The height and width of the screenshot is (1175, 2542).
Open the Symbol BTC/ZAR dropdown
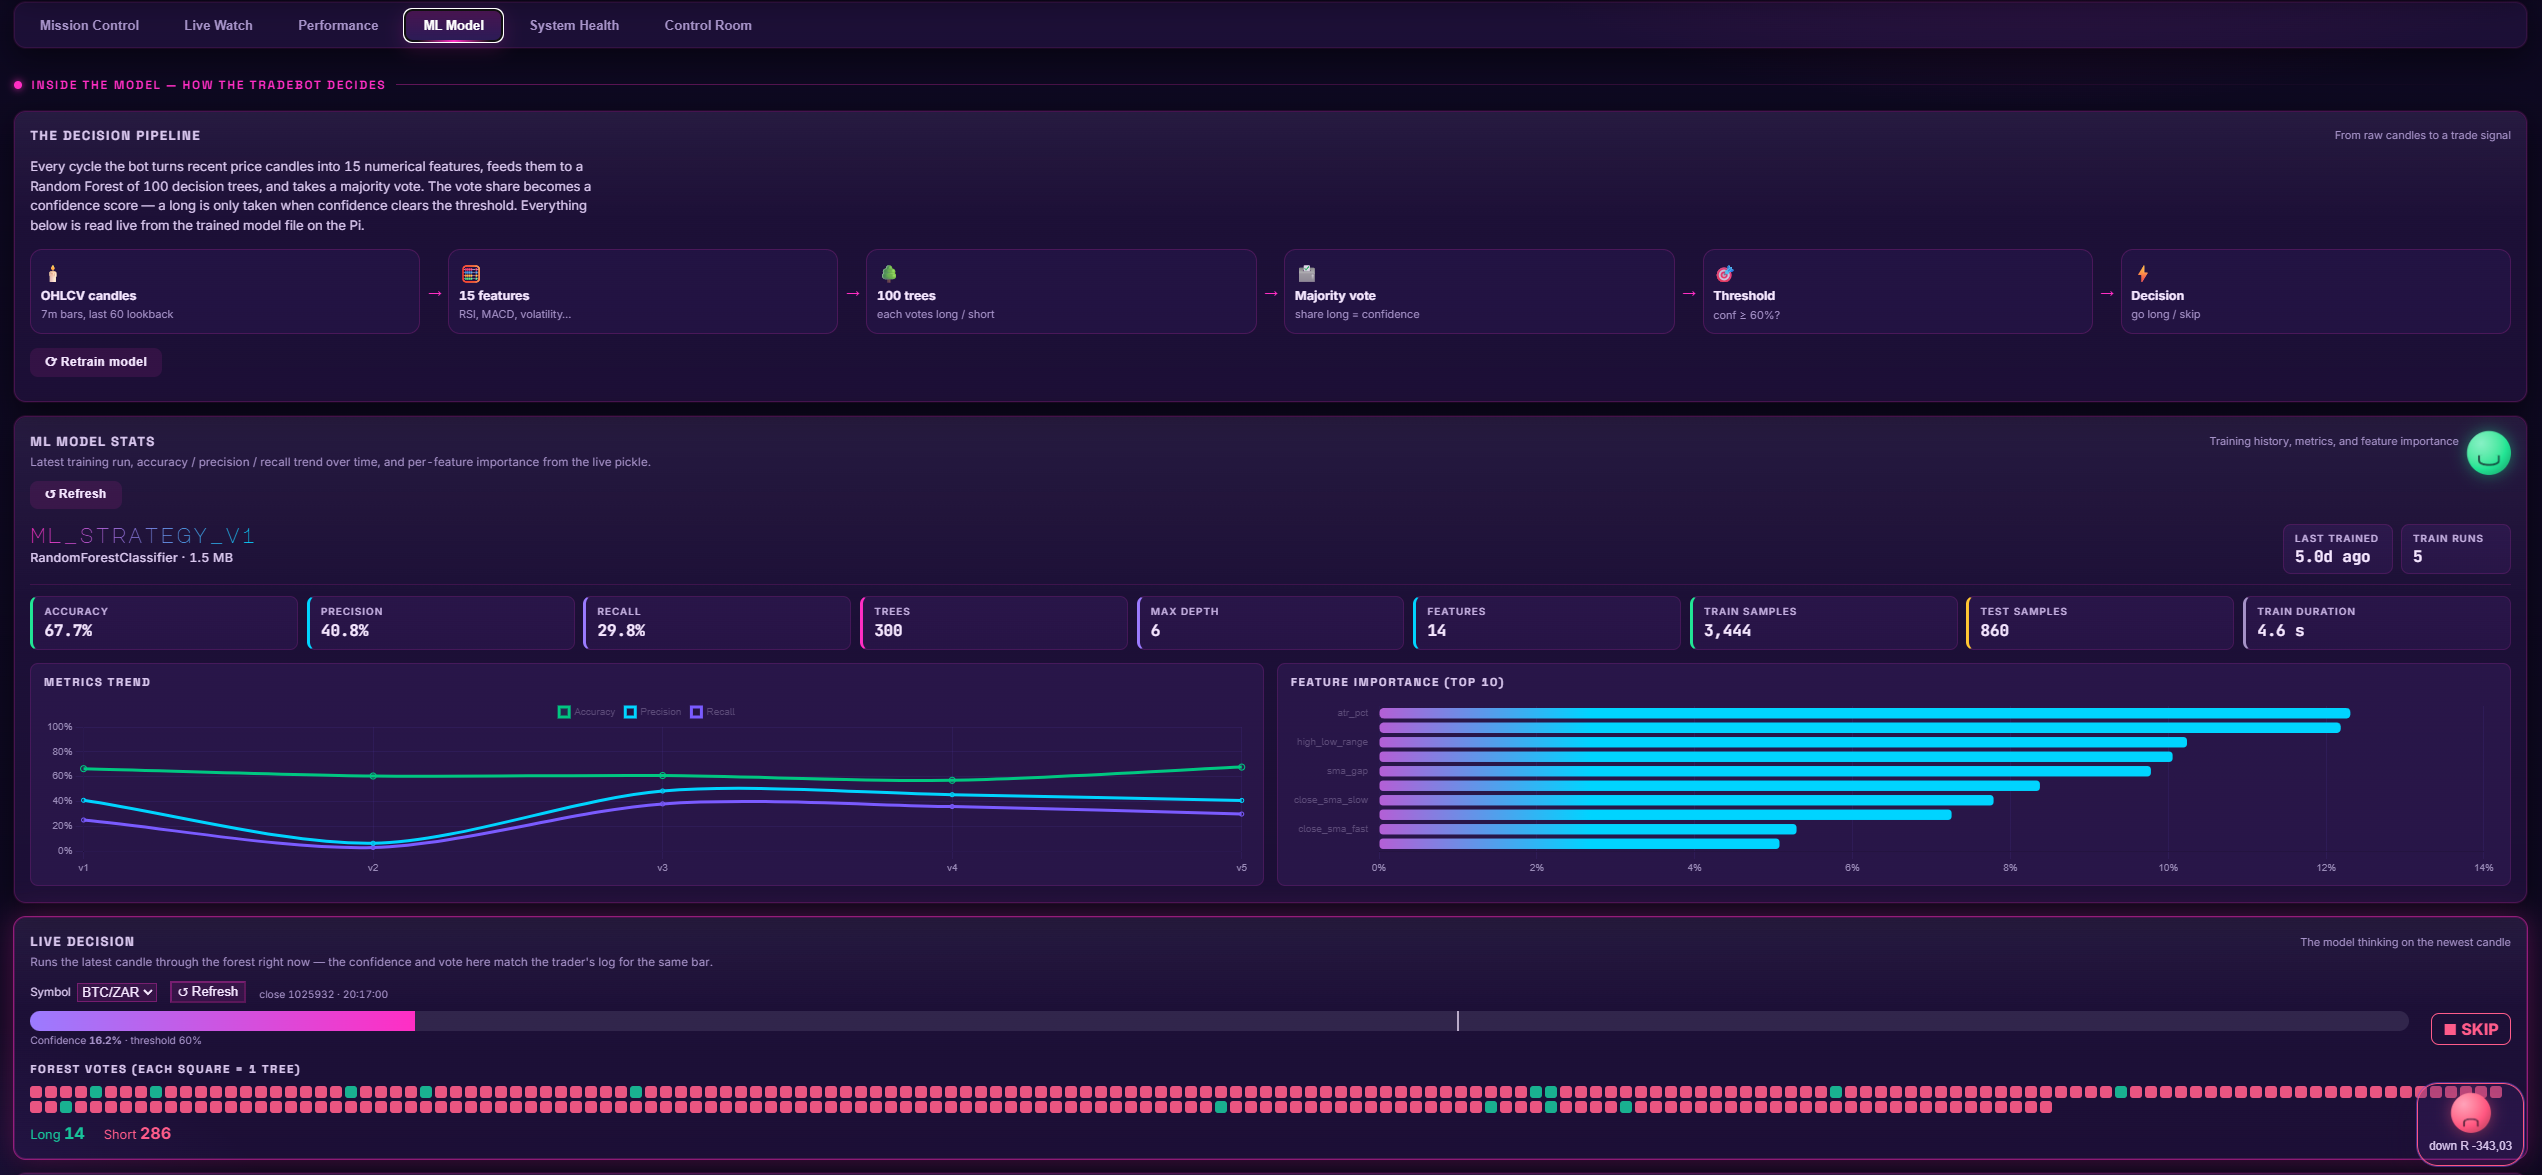117,992
